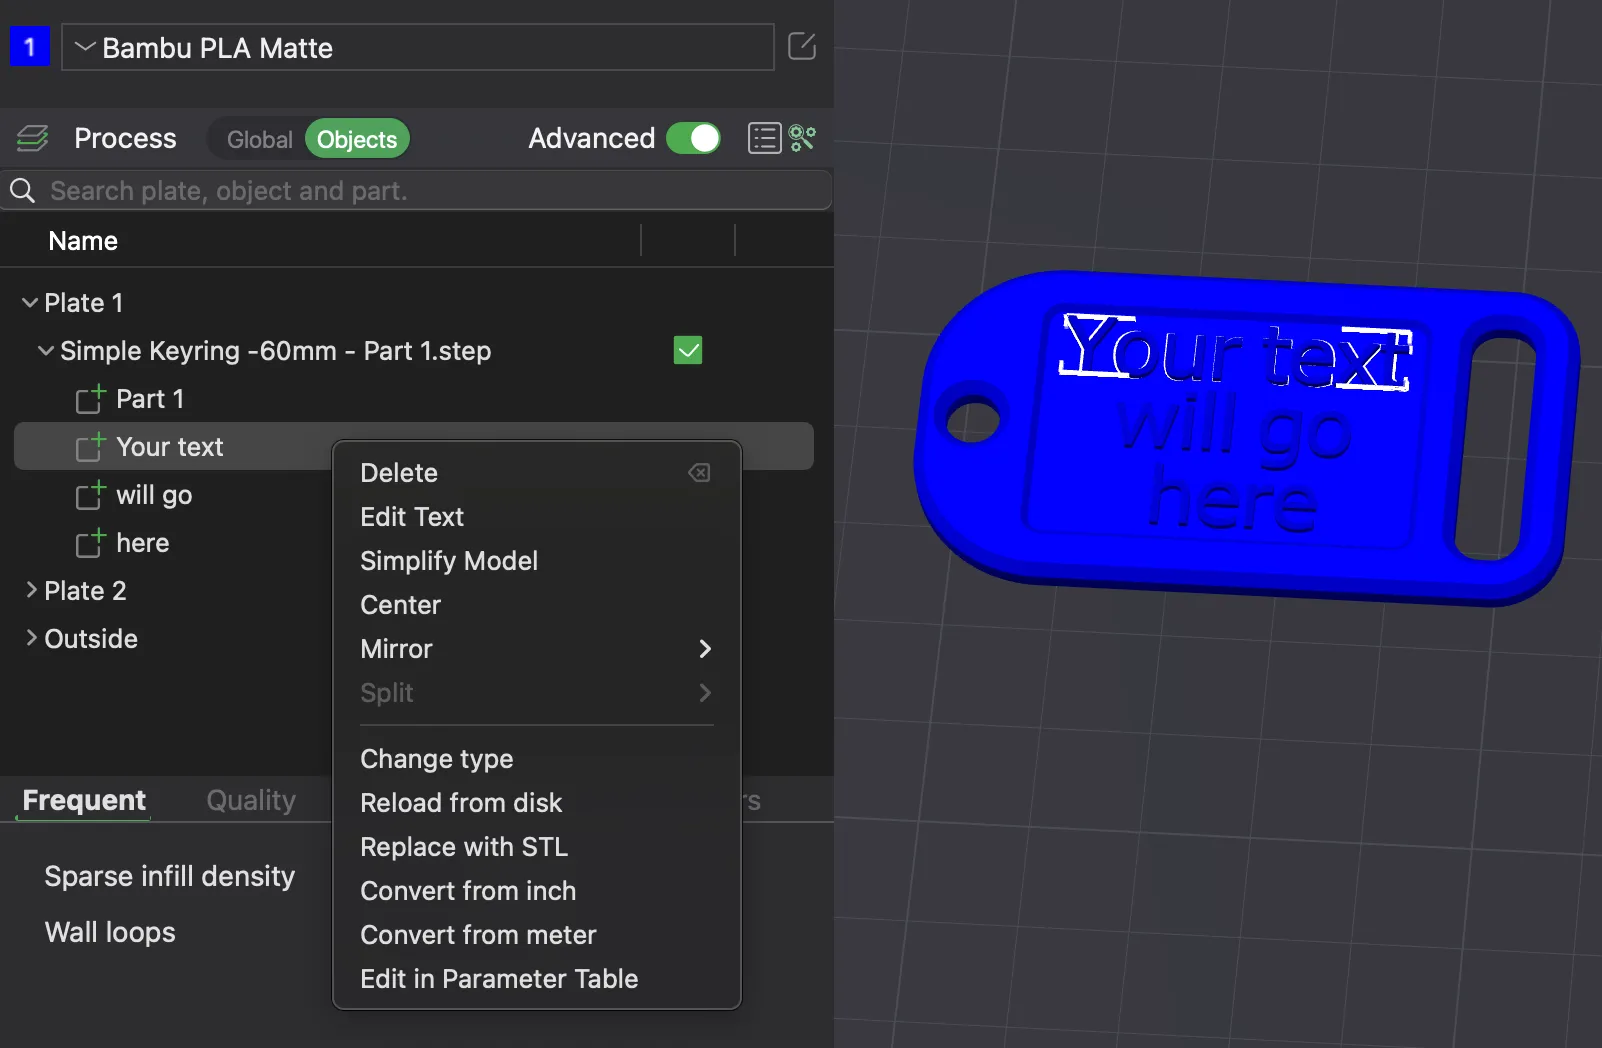Screen dimensions: 1602x1048
Task: Click the blue filament 1 color swatch
Action: (x=30, y=46)
